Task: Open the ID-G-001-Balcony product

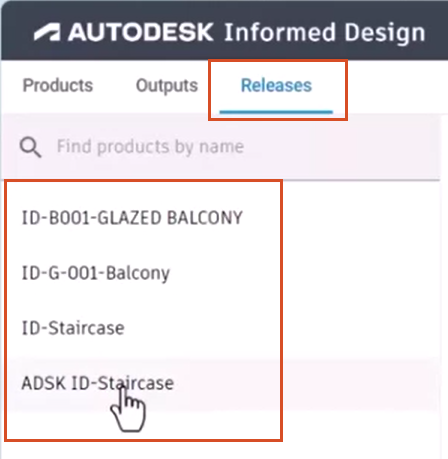Action: [x=96, y=273]
